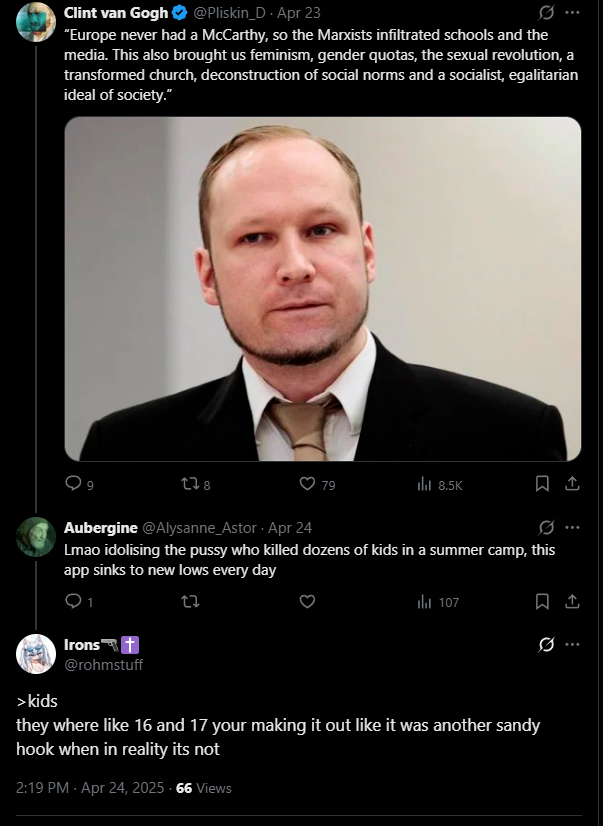Open the @rohmstuff profile handle

coord(103,665)
